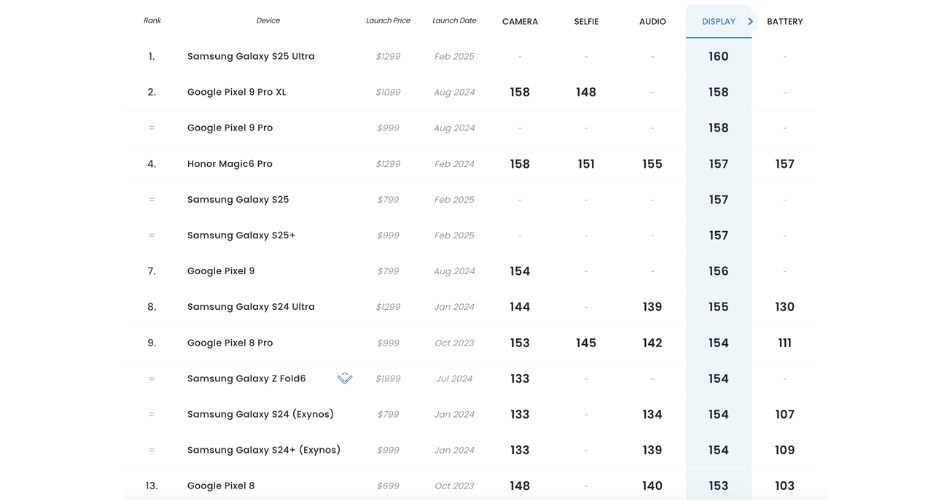The height and width of the screenshot is (500, 952).
Task: Click audio score 140 for Google Pixel 8
Action: [652, 486]
